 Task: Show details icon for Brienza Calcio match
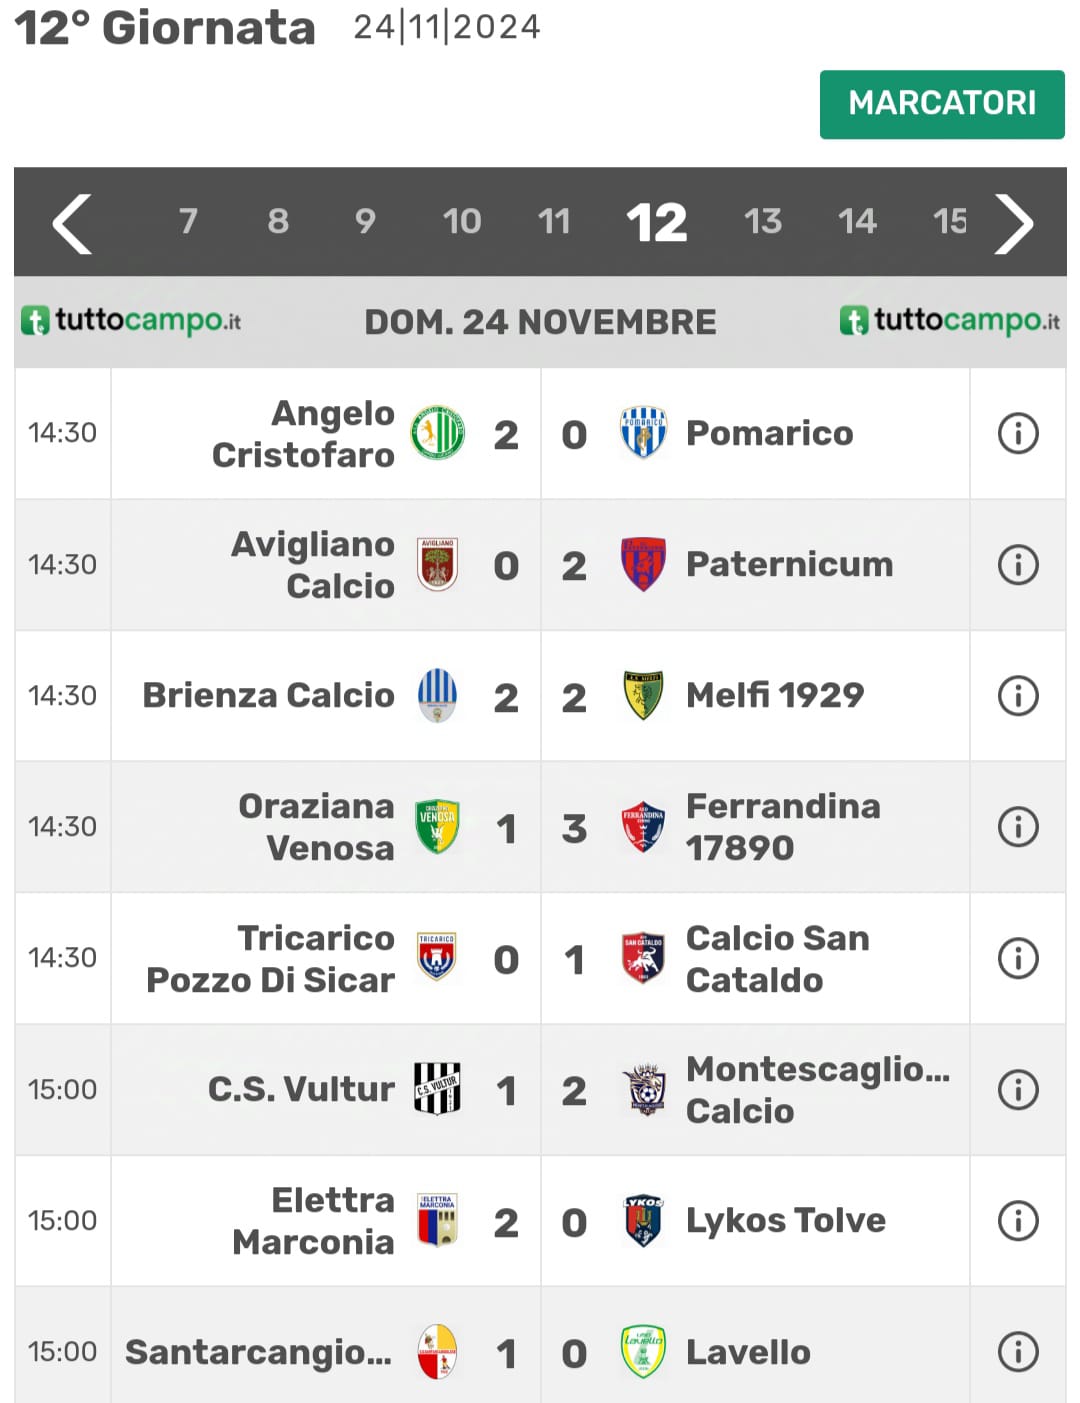click(1018, 696)
